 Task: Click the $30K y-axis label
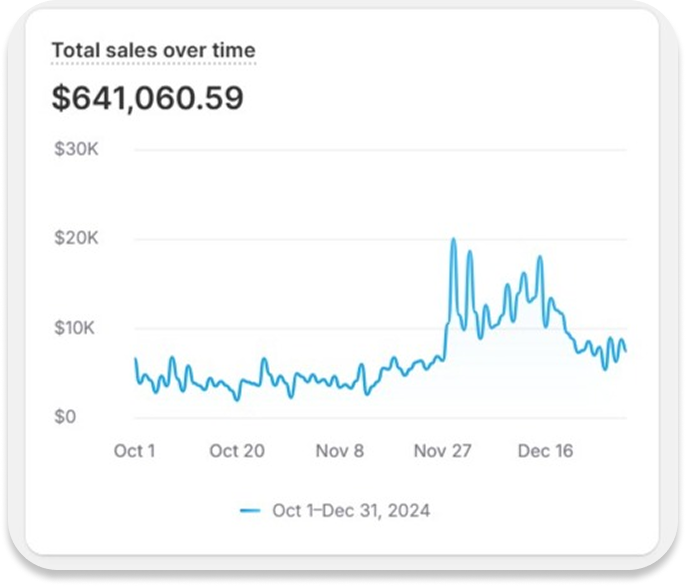tap(75, 150)
